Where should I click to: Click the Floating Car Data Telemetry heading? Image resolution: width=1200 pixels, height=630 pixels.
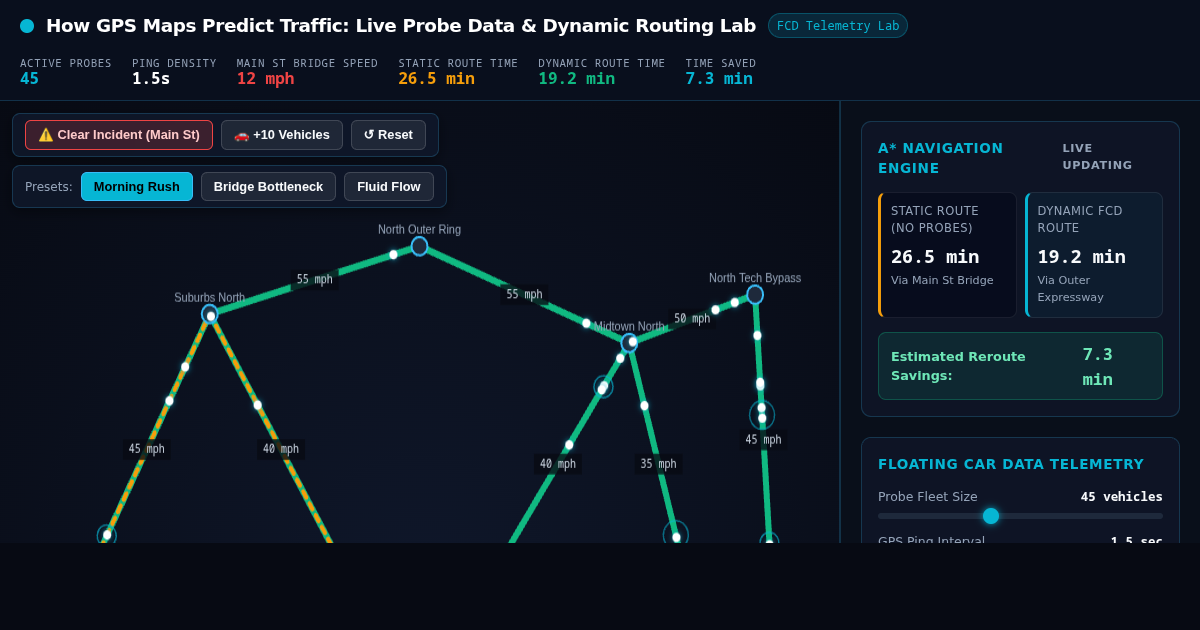click(1011, 464)
